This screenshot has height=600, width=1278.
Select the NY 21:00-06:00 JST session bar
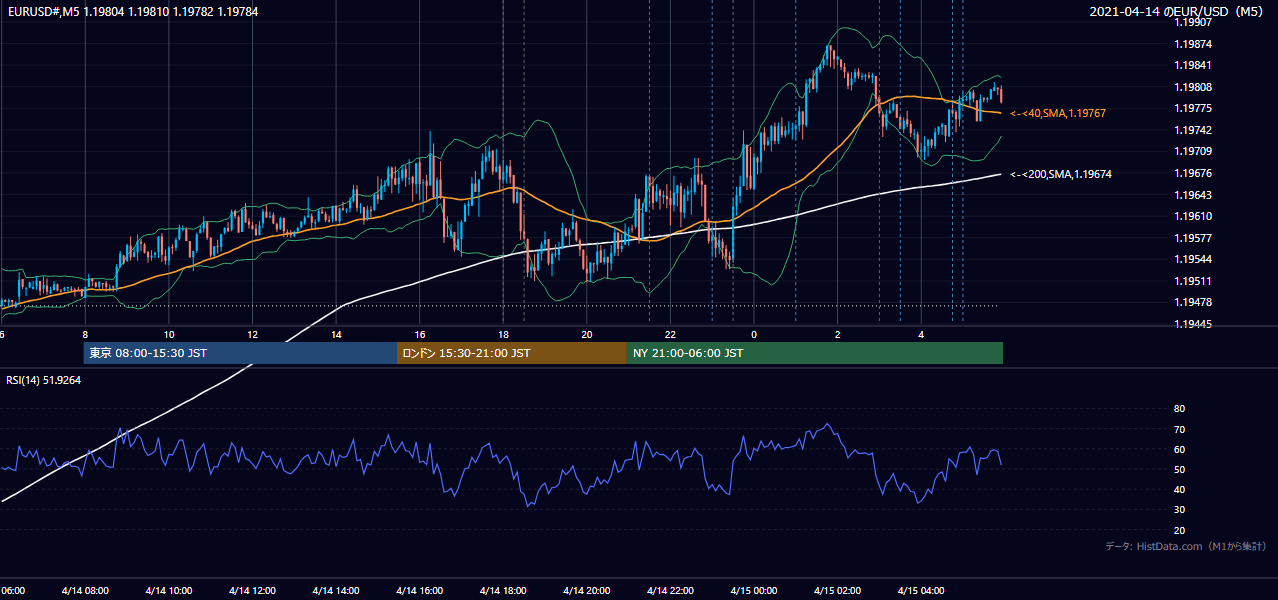click(814, 353)
